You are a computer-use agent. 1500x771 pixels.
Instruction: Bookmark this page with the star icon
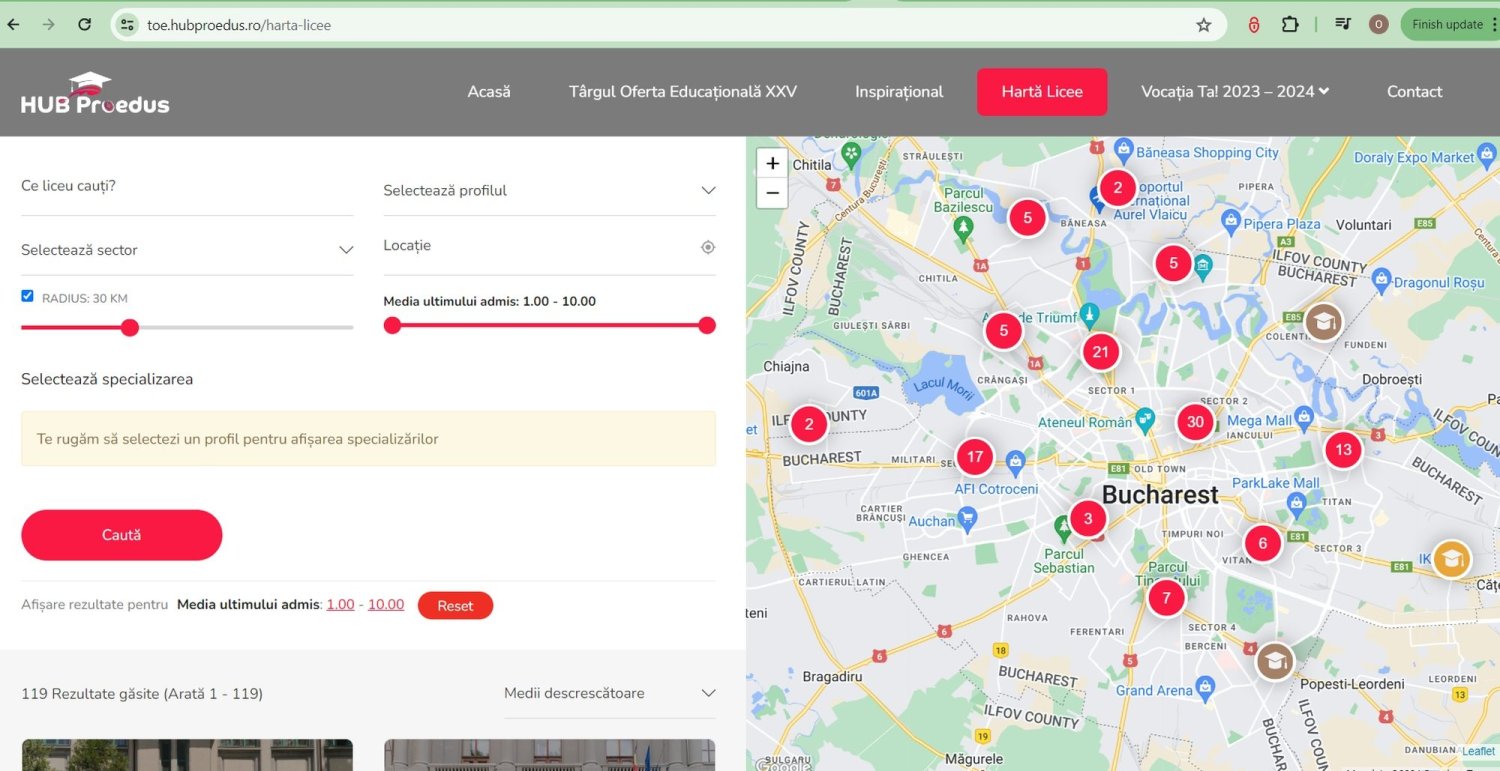(x=1204, y=25)
